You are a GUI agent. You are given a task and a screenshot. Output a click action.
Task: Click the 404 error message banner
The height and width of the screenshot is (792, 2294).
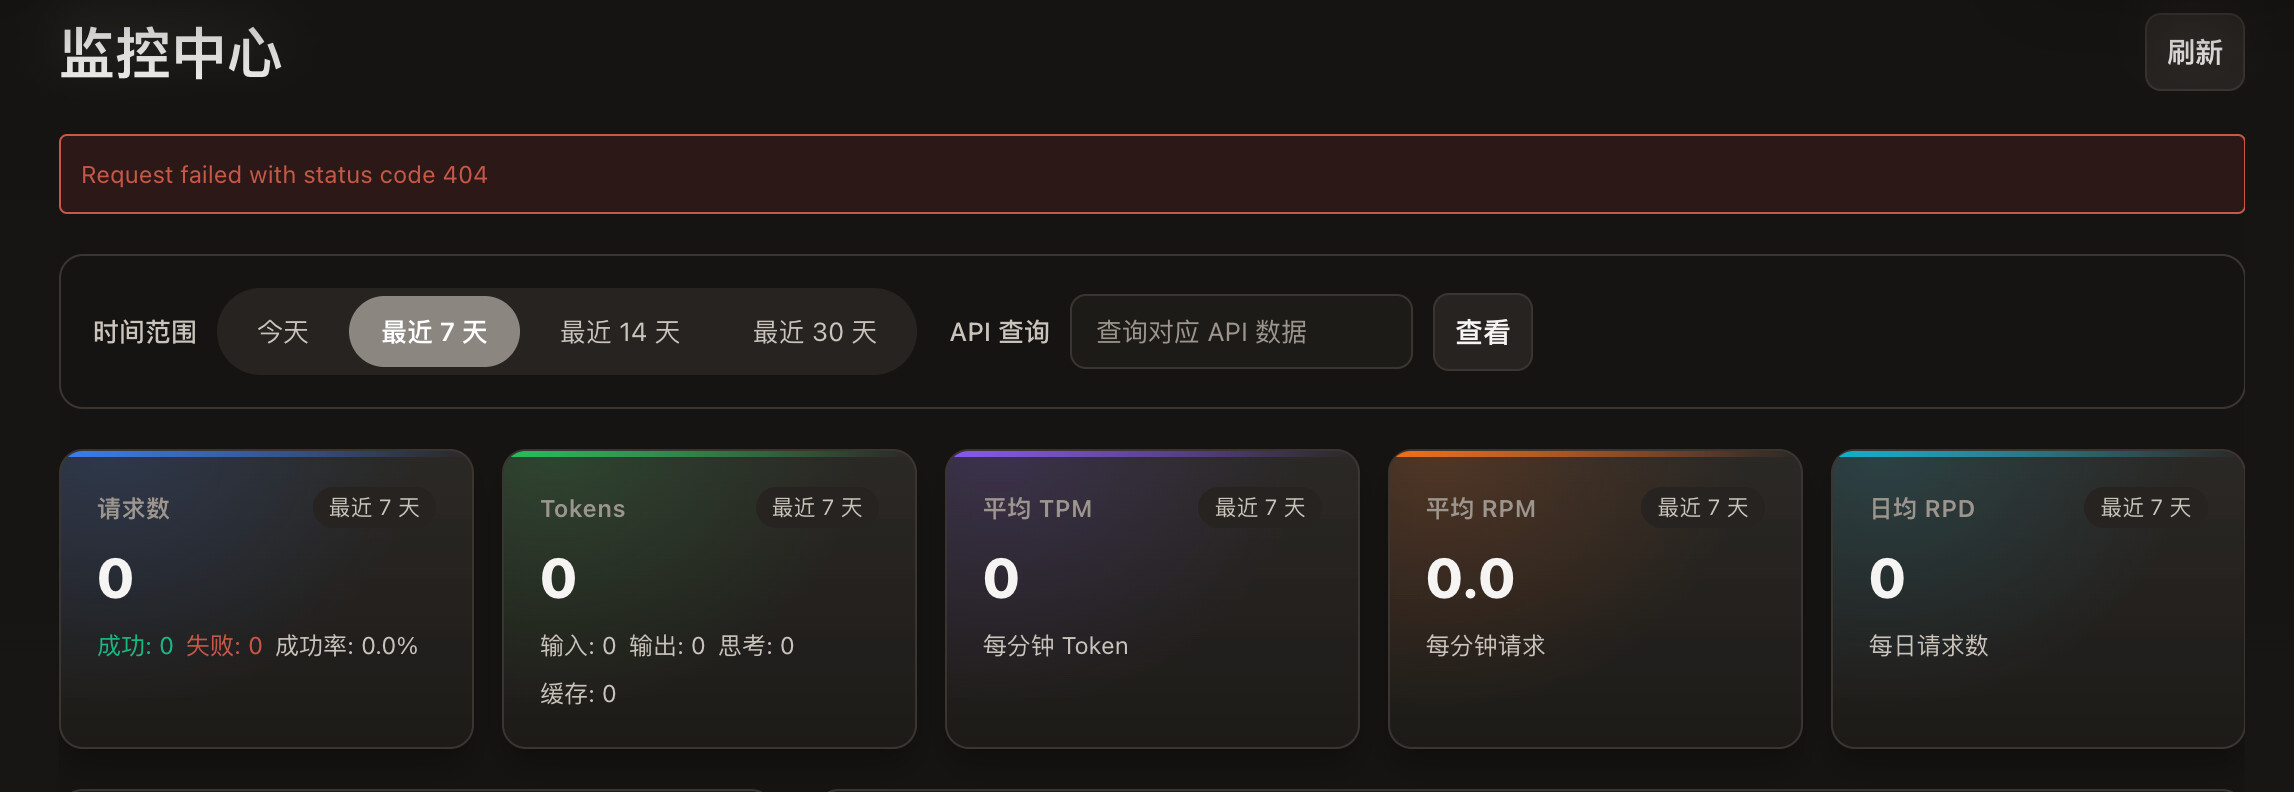[1152, 174]
